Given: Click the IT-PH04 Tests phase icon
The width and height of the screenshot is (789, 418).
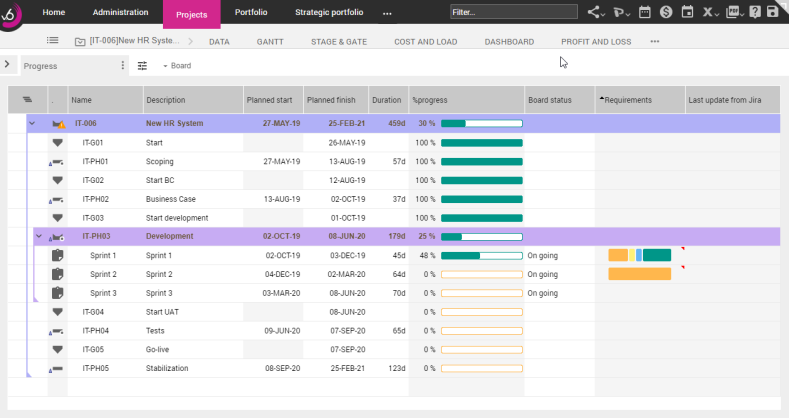Looking at the screenshot, I should point(57,331).
